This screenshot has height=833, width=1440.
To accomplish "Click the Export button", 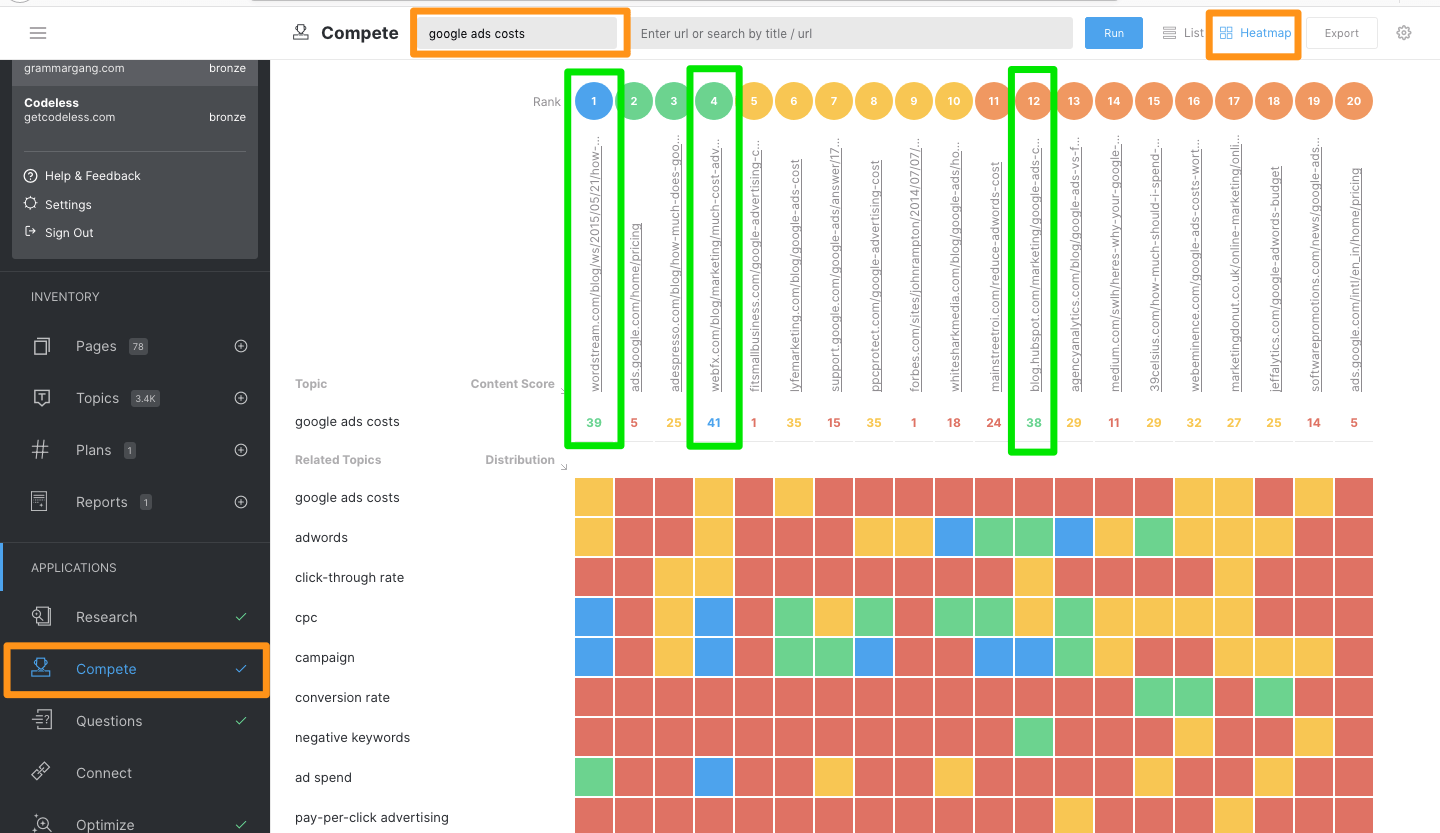I will 1341,33.
